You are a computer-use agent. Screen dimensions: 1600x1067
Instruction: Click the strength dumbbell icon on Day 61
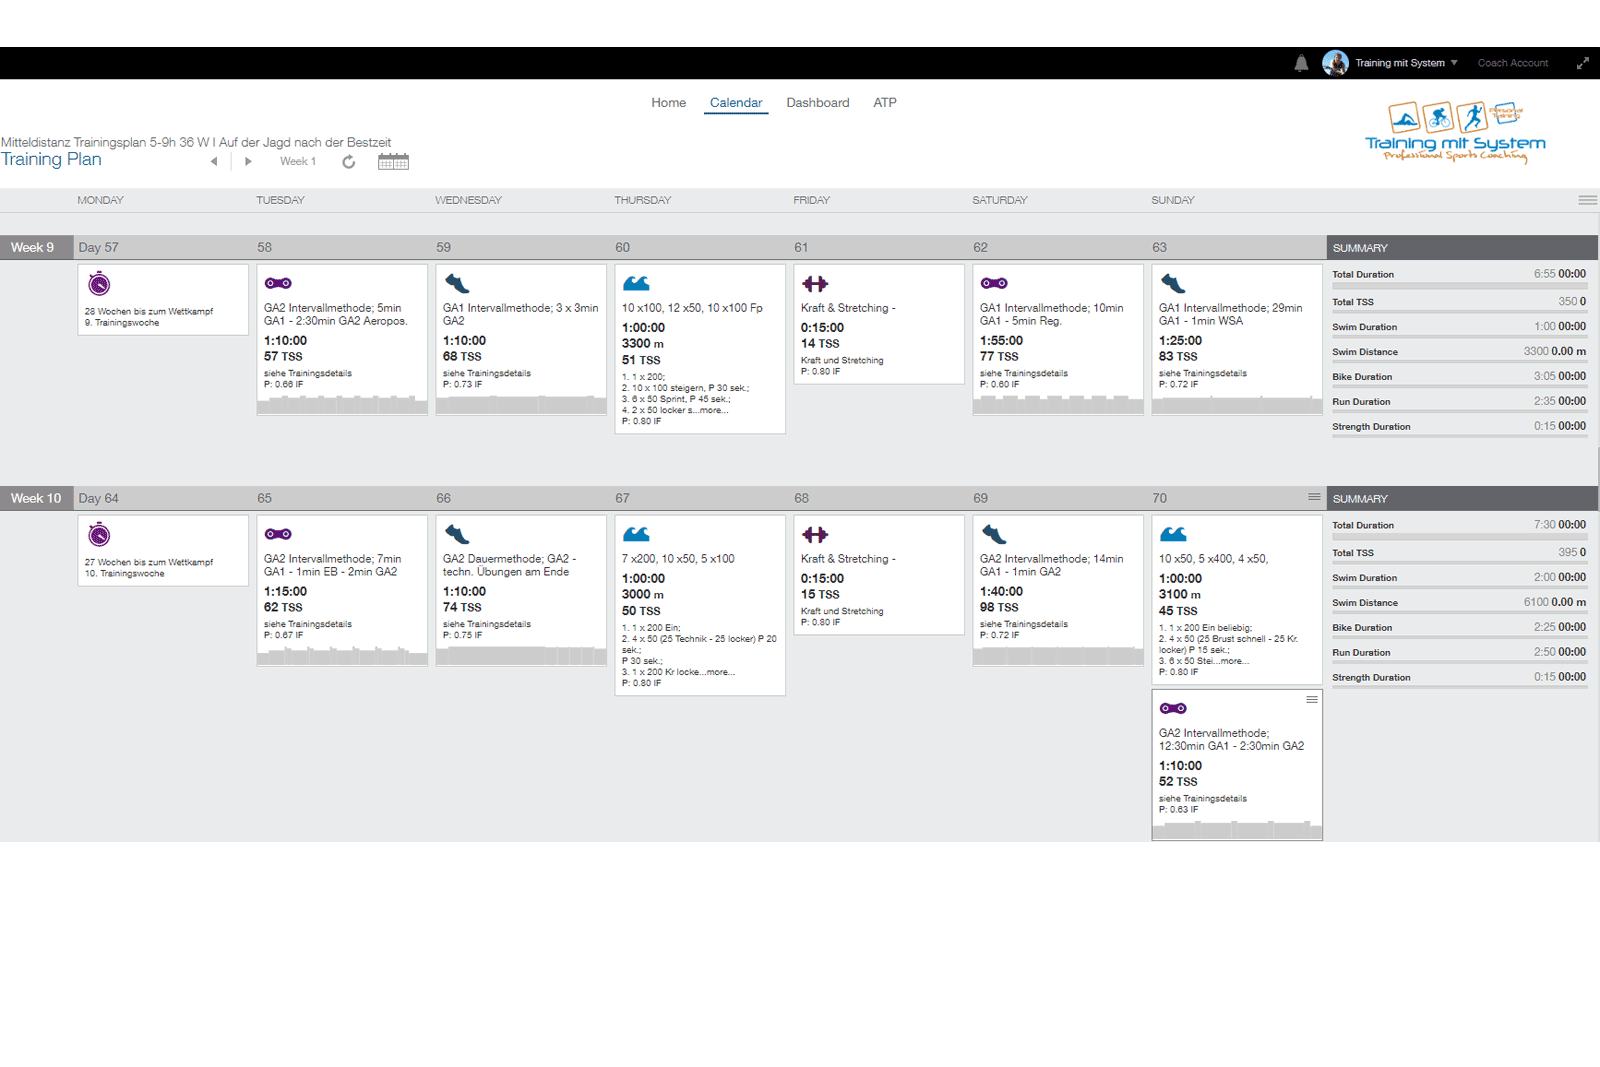tap(815, 284)
